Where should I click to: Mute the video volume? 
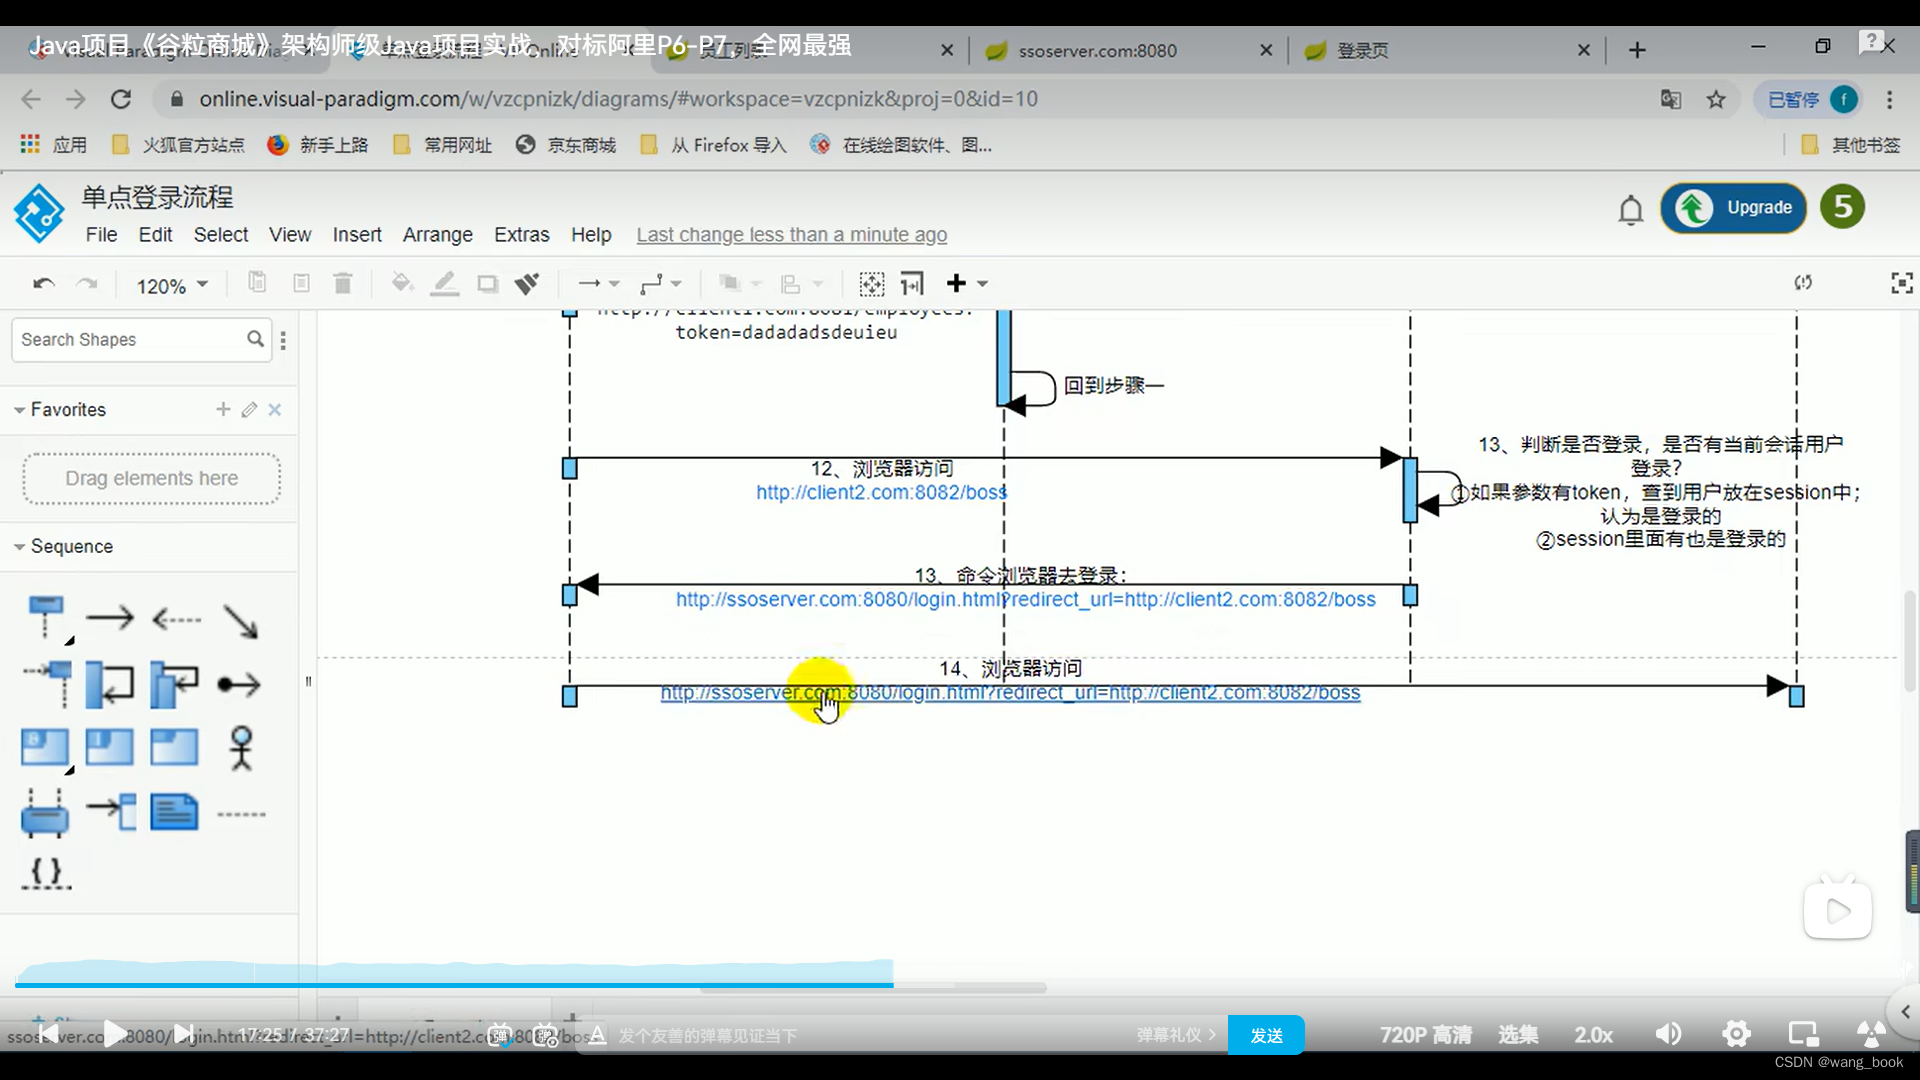tap(1668, 1034)
